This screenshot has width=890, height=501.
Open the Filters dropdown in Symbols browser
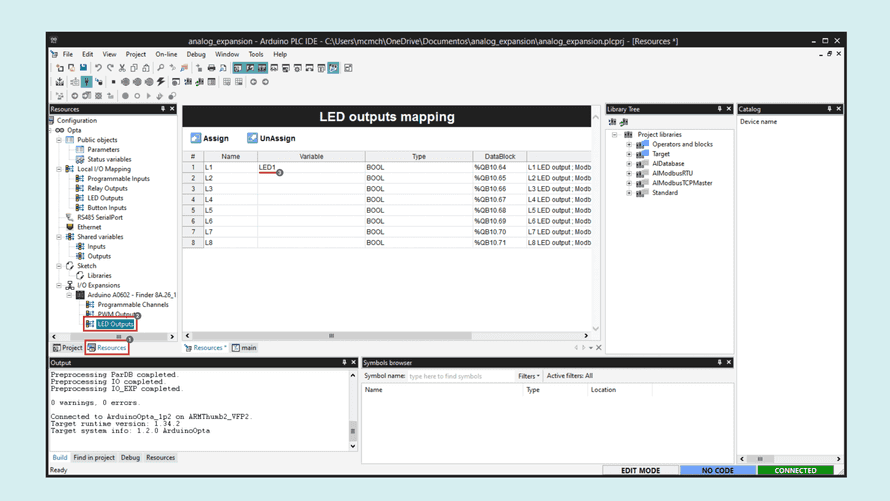coord(528,376)
